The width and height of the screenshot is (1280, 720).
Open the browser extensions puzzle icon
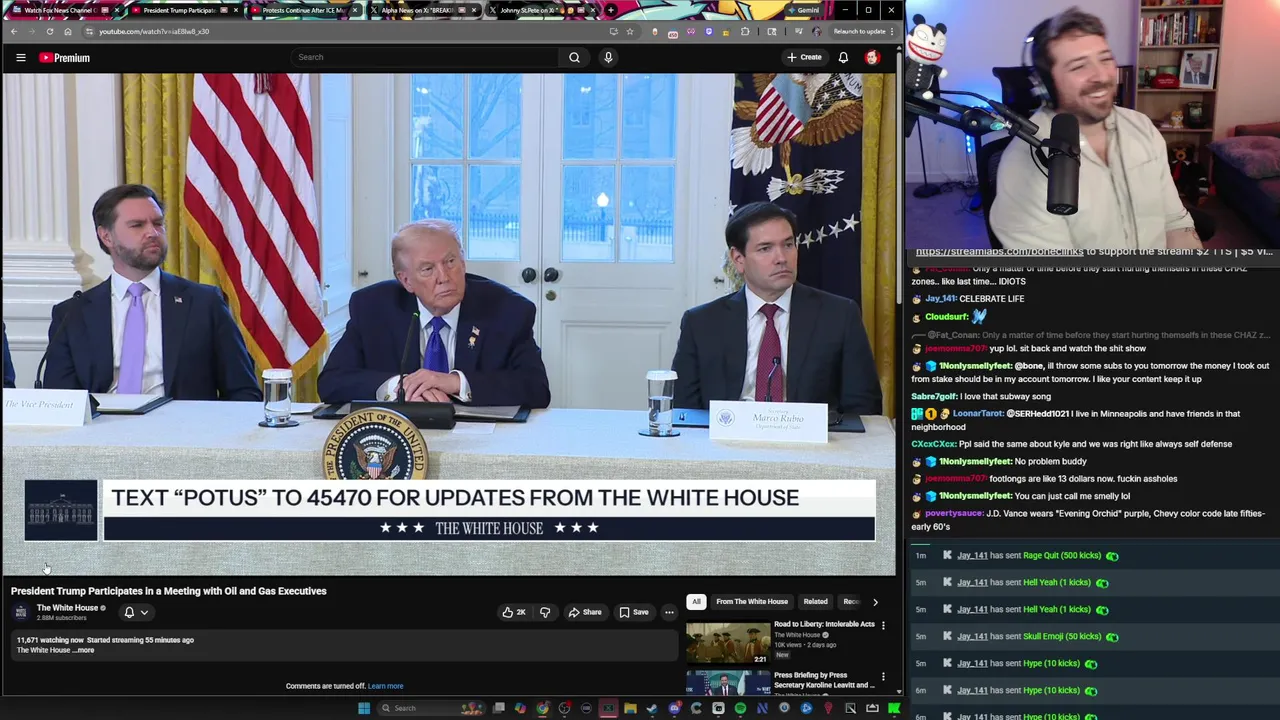coord(745,31)
